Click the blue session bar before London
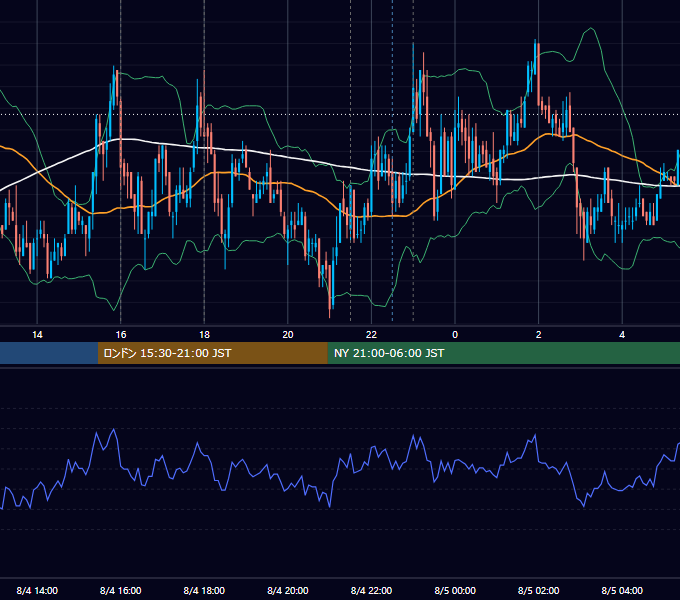Screen dimensions: 680x600 pos(49,353)
